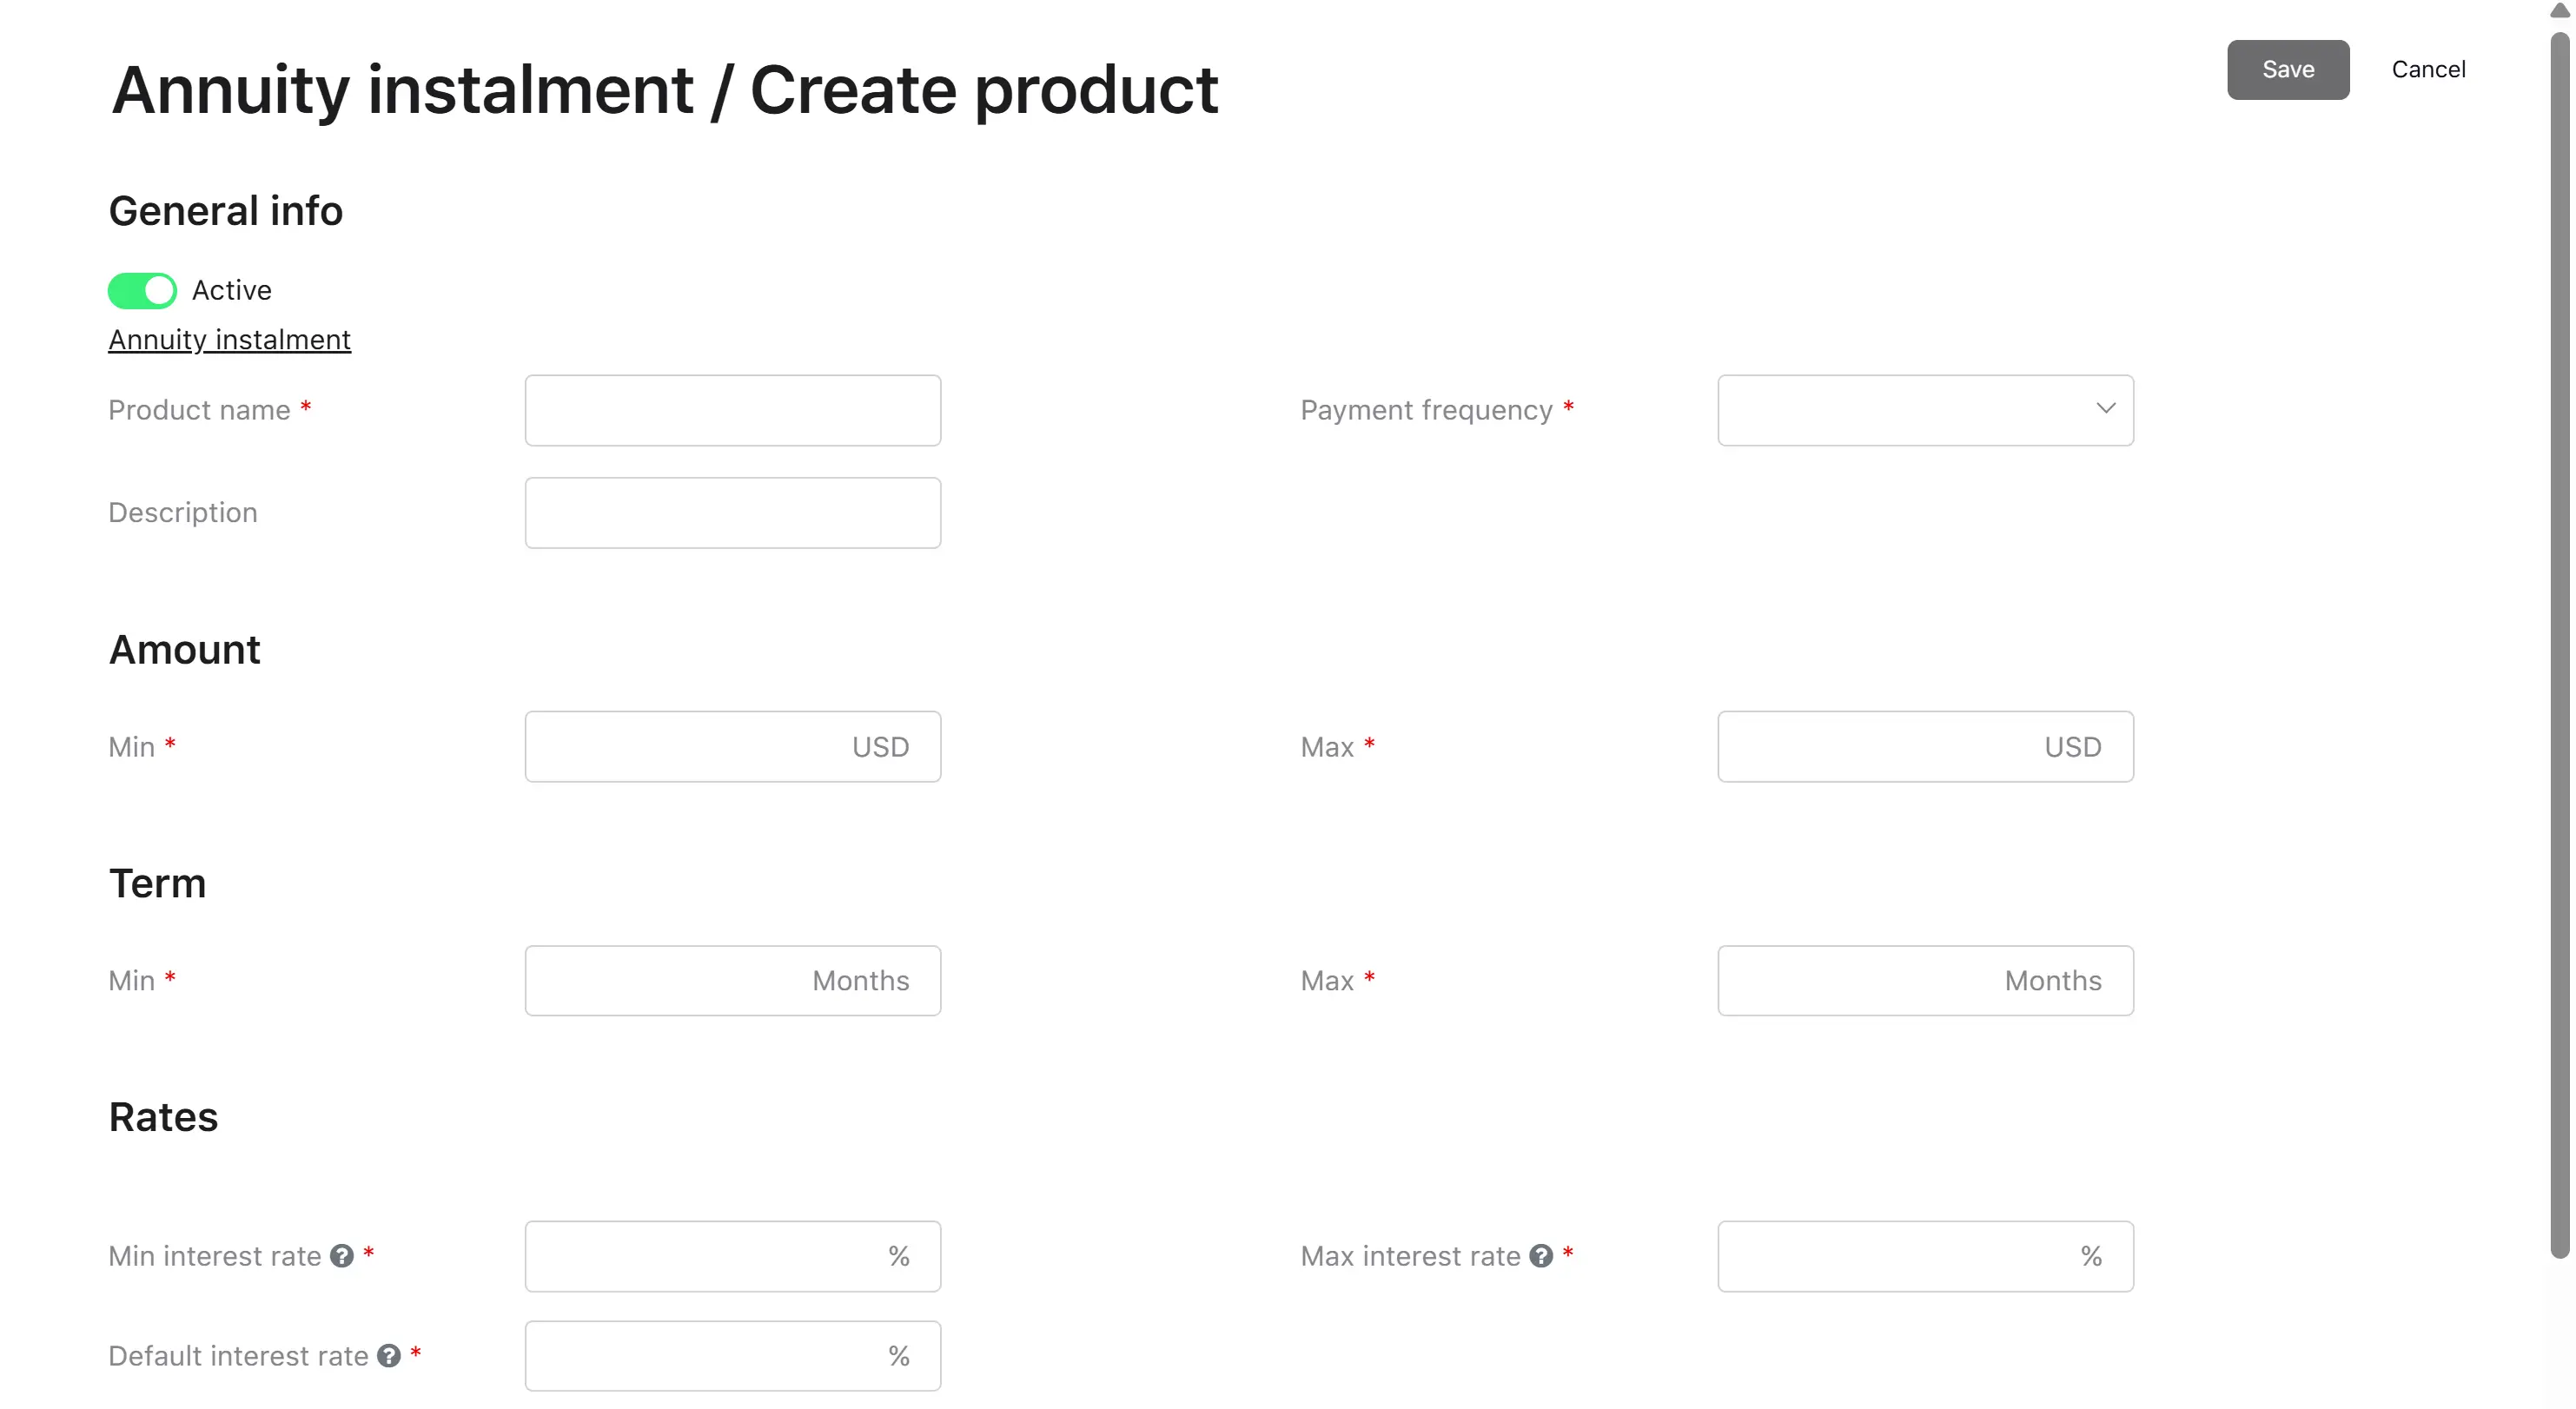Select the Amount Max USD field
The width and height of the screenshot is (2576, 1409).
(1925, 747)
